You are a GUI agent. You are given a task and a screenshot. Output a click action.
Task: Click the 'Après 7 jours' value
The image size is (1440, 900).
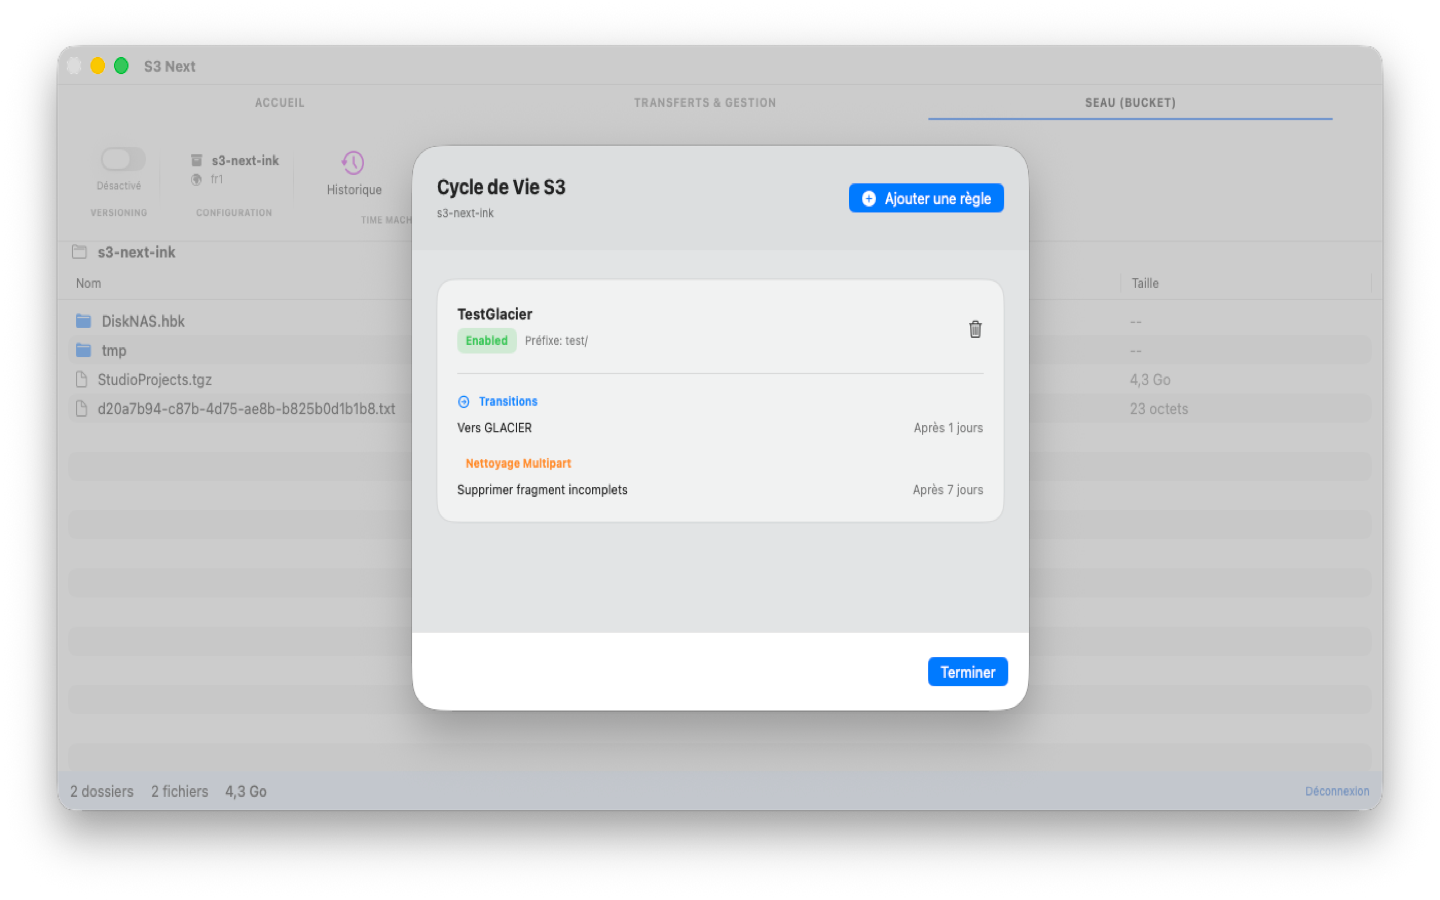tap(948, 490)
